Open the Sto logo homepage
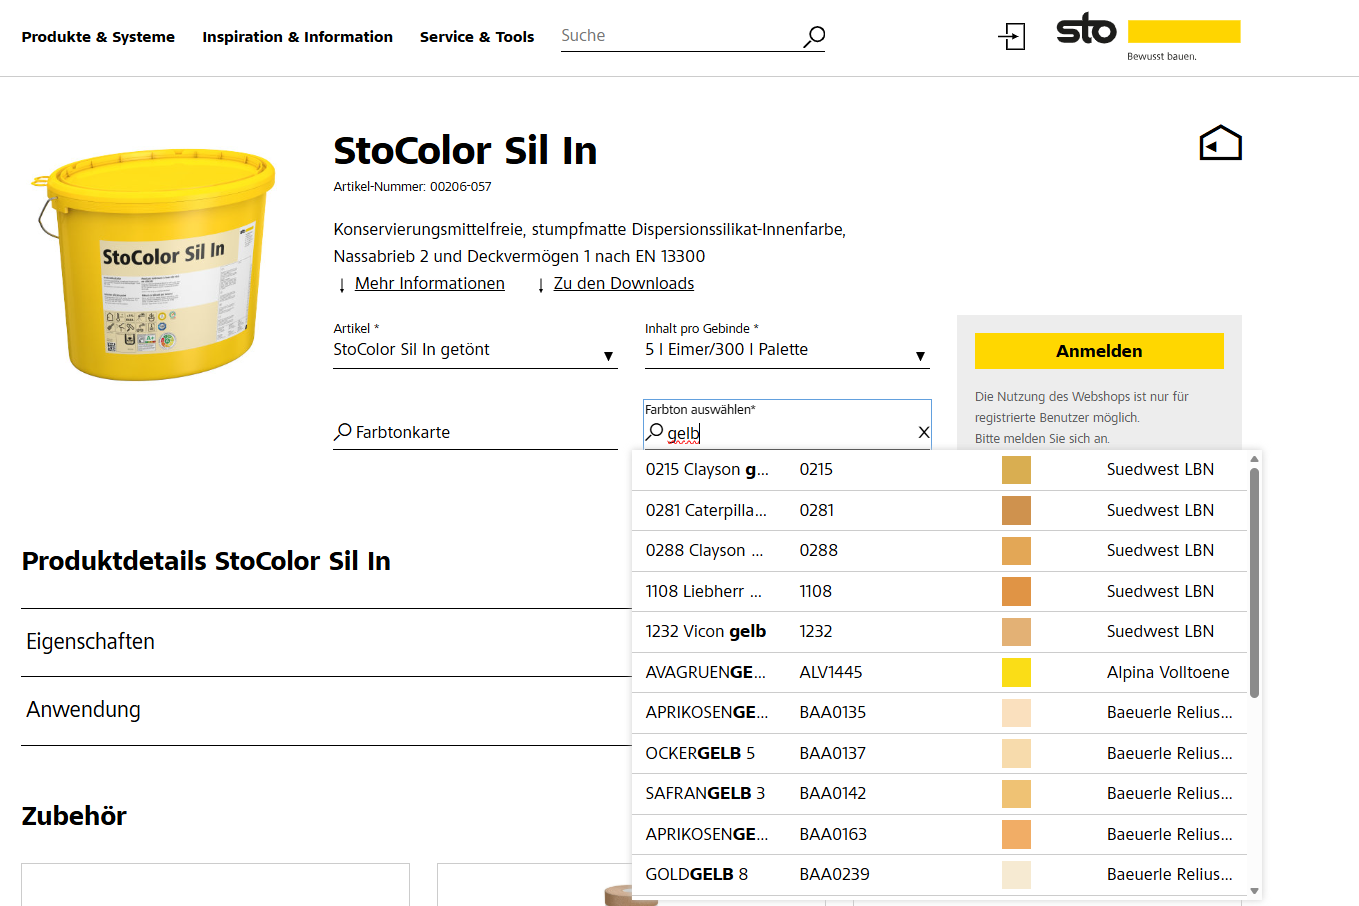Viewport: 1359px width, 906px height. click(x=1148, y=36)
